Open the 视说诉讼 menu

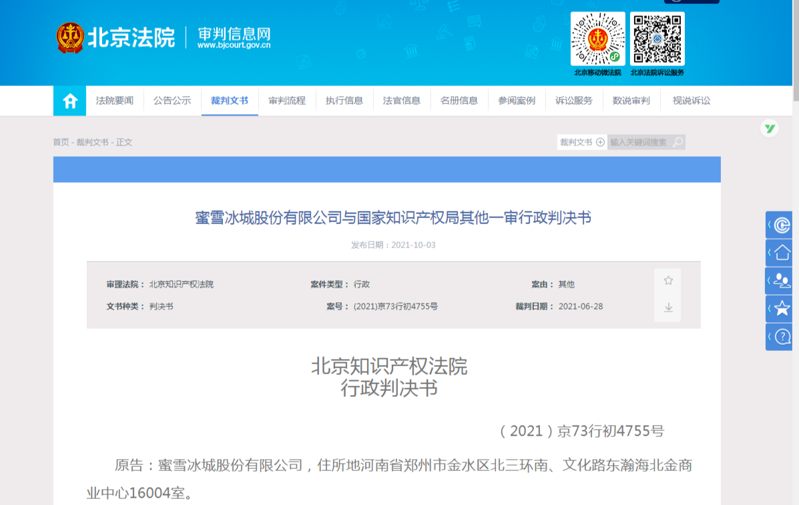click(x=691, y=101)
